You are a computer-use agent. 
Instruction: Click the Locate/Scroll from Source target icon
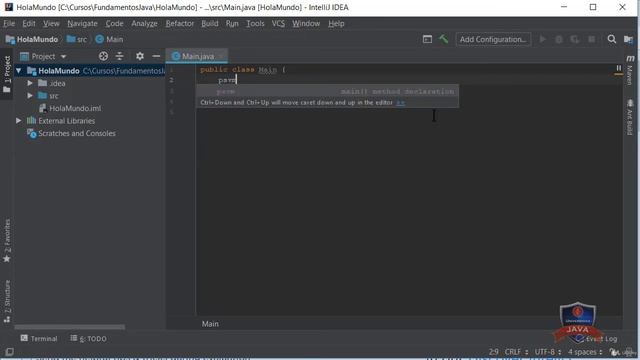click(103, 56)
